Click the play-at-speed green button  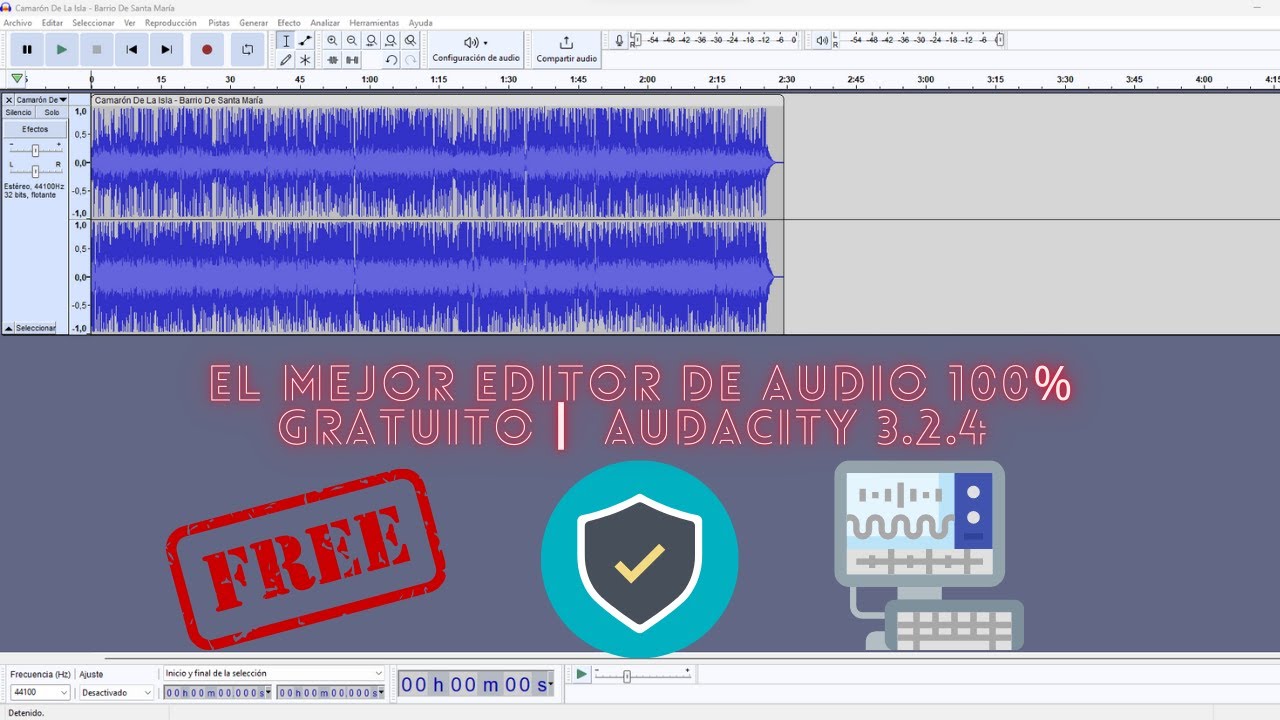pyautogui.click(x=581, y=675)
